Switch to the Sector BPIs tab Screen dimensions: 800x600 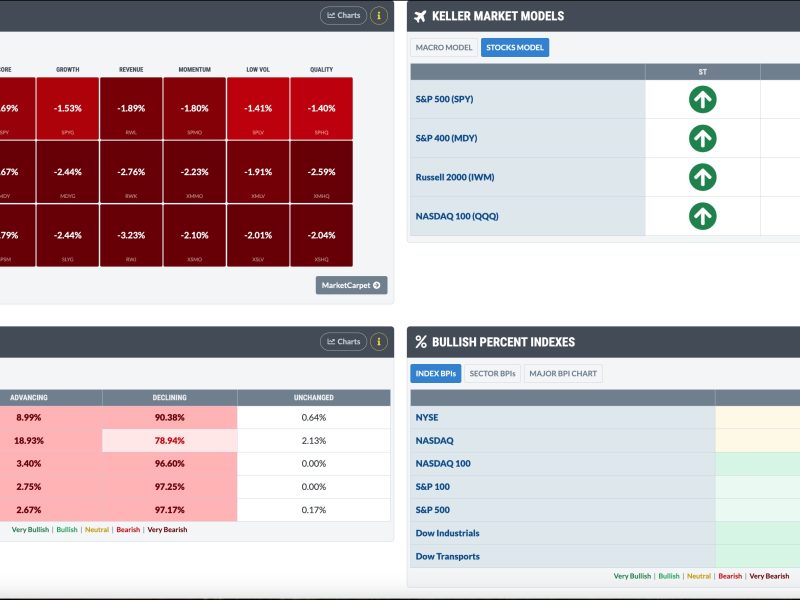(x=492, y=373)
